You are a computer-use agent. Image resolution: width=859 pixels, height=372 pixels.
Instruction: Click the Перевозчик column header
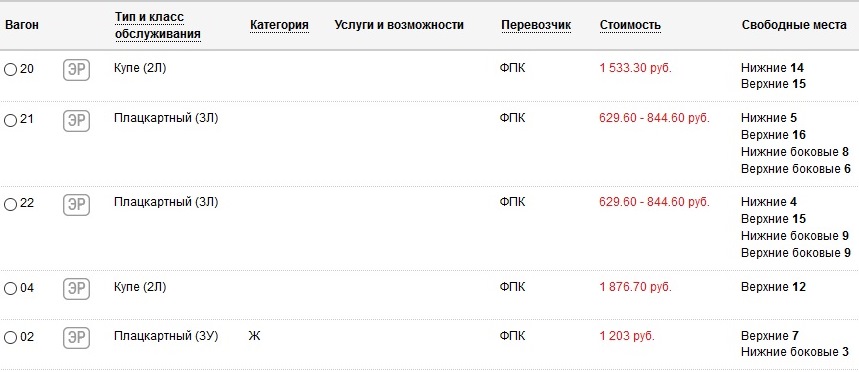(x=536, y=25)
